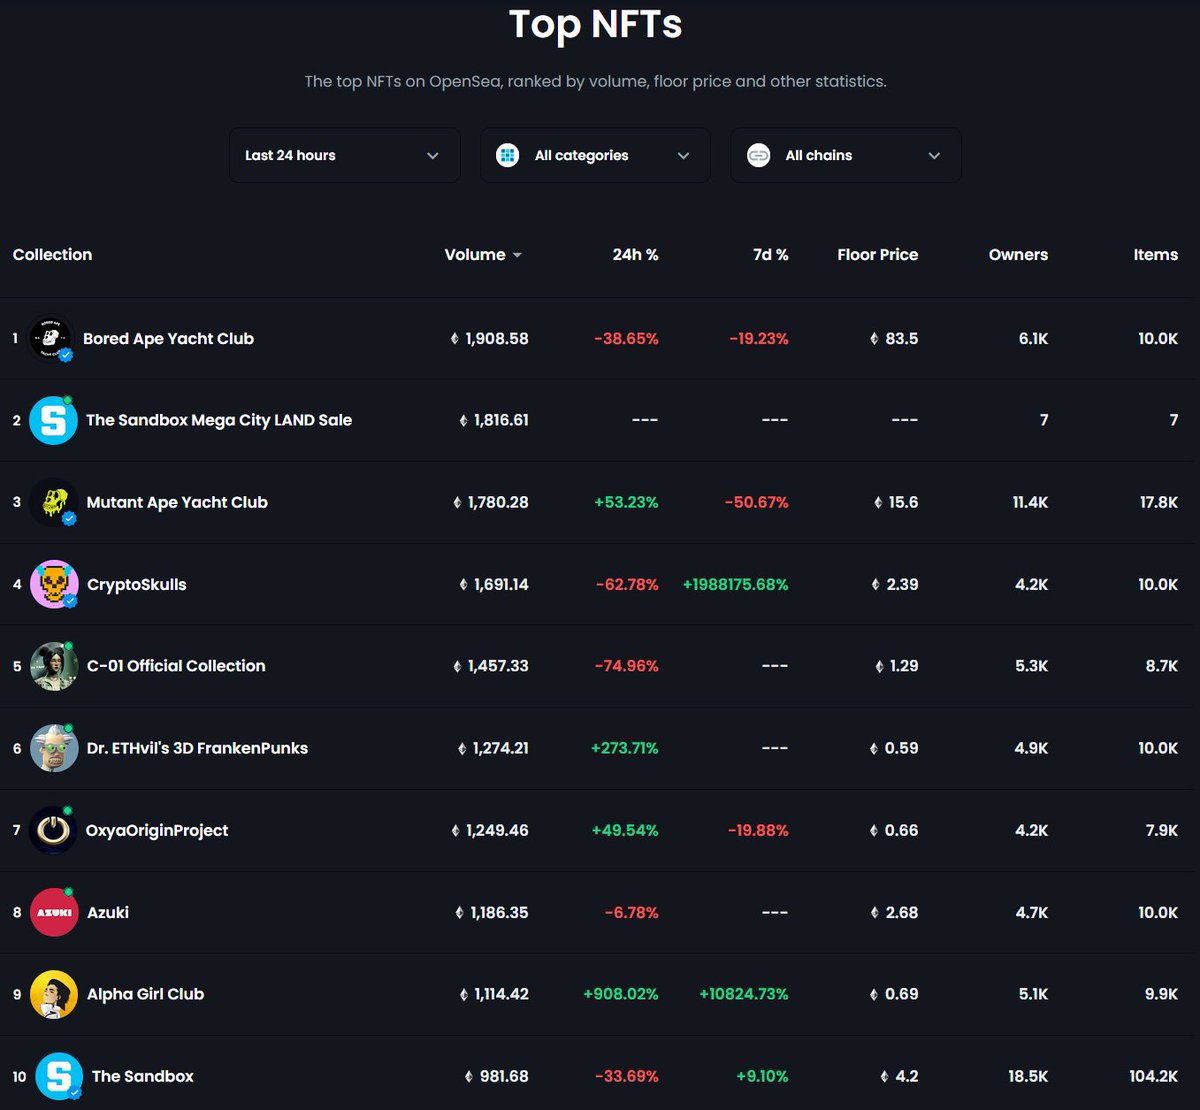This screenshot has height=1110, width=1200.
Task: Click the items count 104.2K
Action: 1154,1076
